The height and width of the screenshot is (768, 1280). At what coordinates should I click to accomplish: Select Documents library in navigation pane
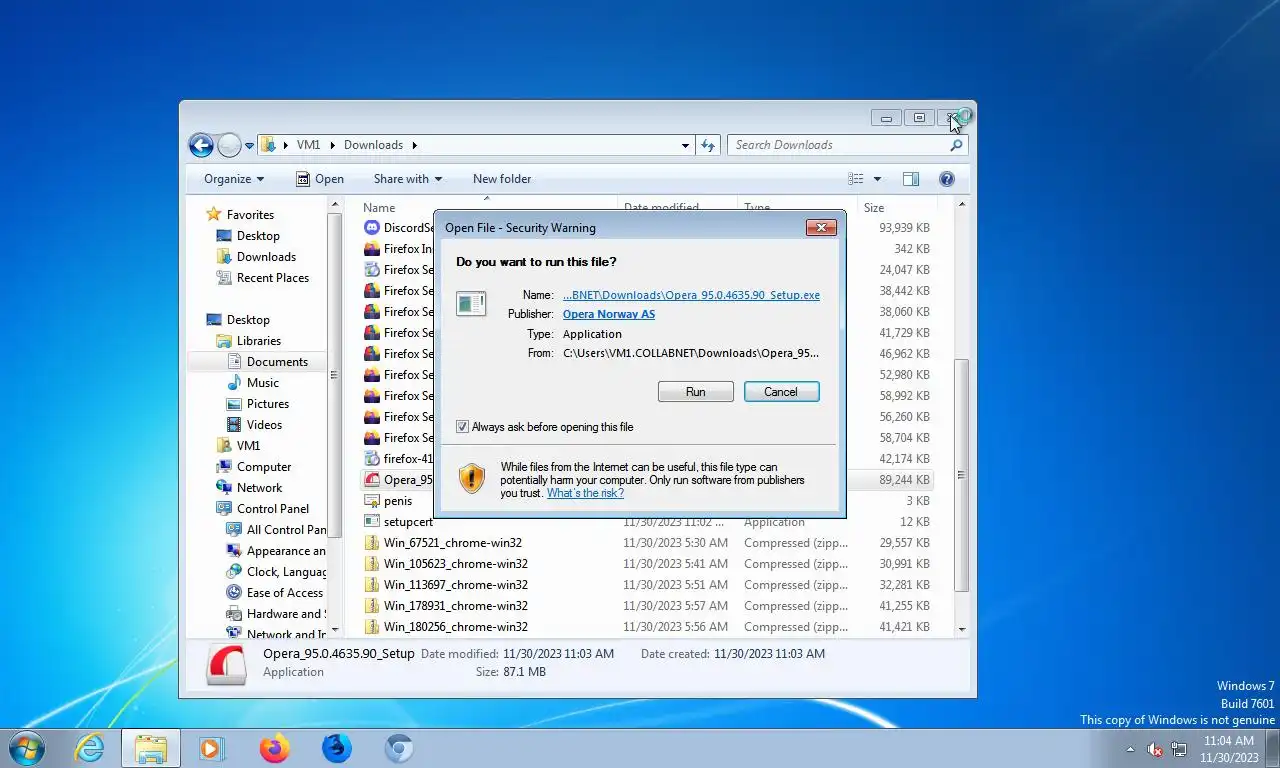[x=277, y=362]
